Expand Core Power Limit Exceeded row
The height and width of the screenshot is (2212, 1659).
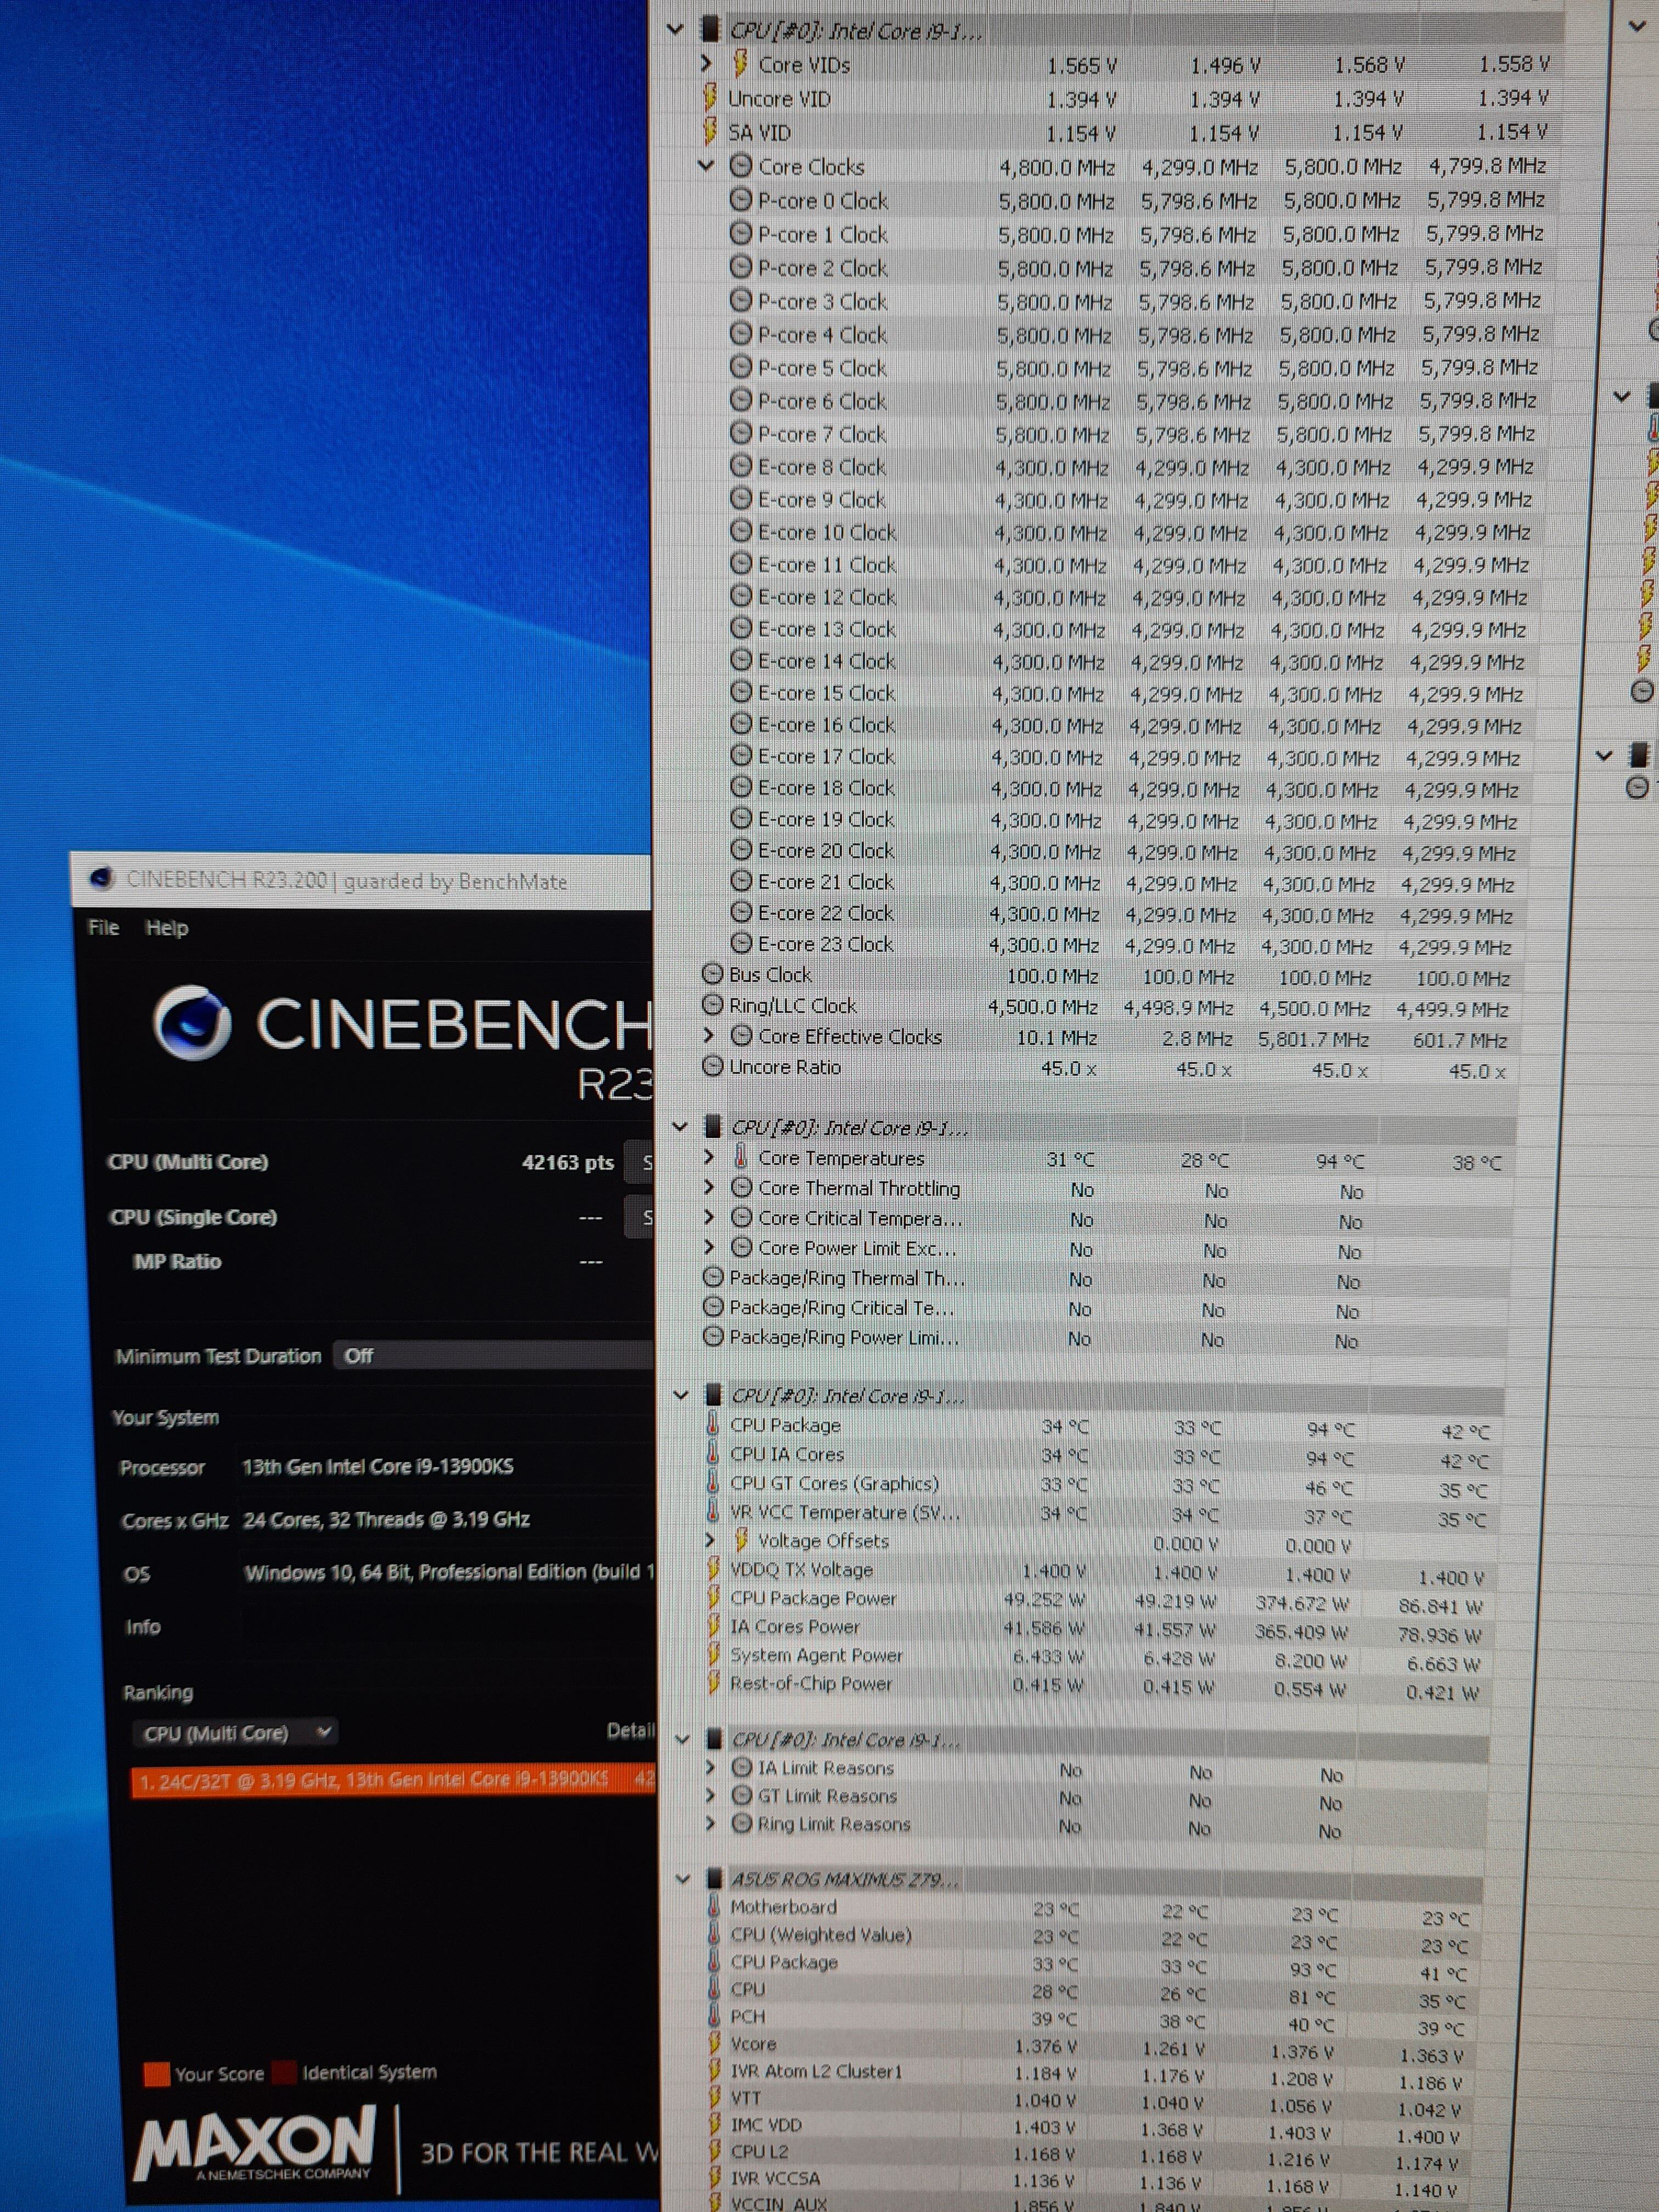pyautogui.click(x=709, y=1246)
